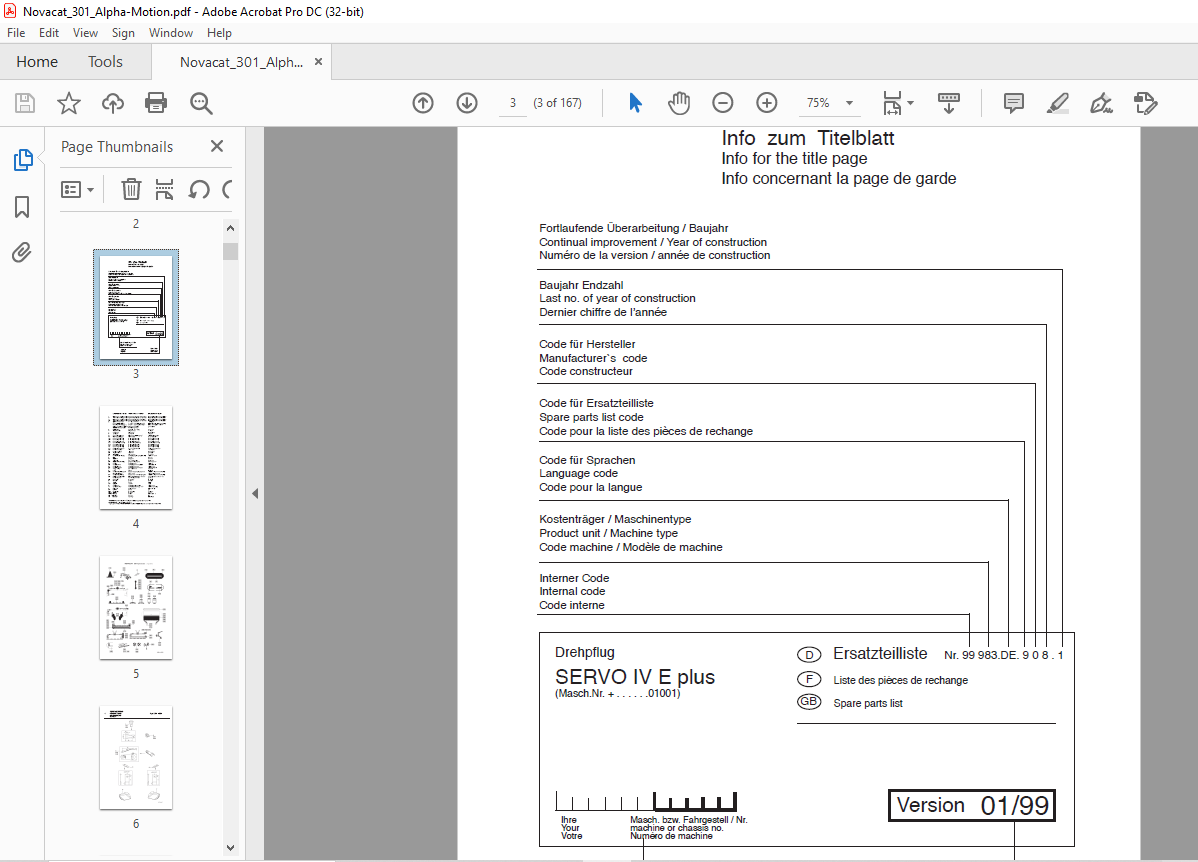Activate the hand pan tool
This screenshot has height=862, width=1198.
click(x=678, y=102)
